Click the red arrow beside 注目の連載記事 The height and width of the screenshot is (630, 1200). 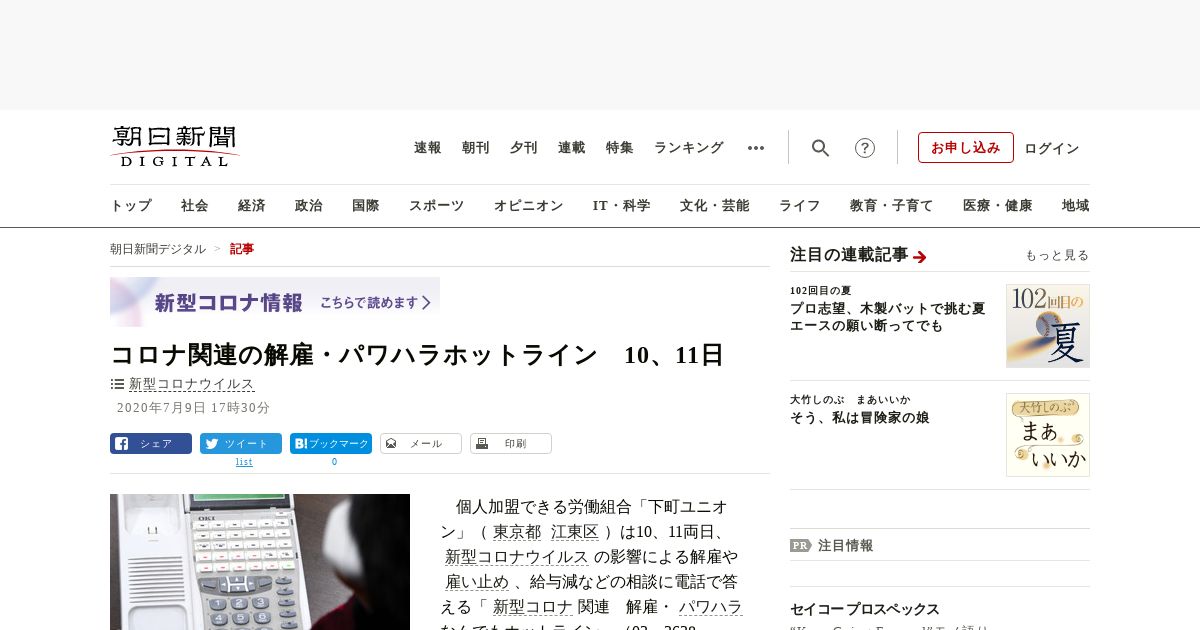(x=920, y=257)
